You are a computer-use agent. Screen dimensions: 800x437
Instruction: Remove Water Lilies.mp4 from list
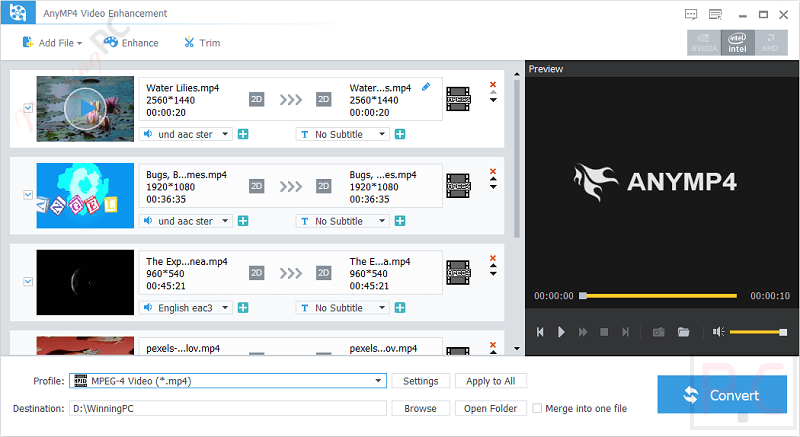493,85
